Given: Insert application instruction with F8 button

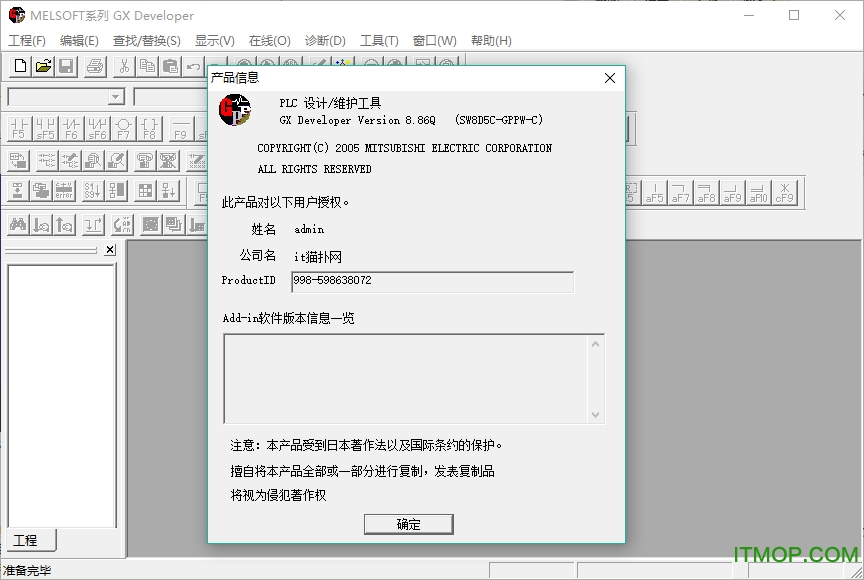Looking at the screenshot, I should tap(149, 128).
